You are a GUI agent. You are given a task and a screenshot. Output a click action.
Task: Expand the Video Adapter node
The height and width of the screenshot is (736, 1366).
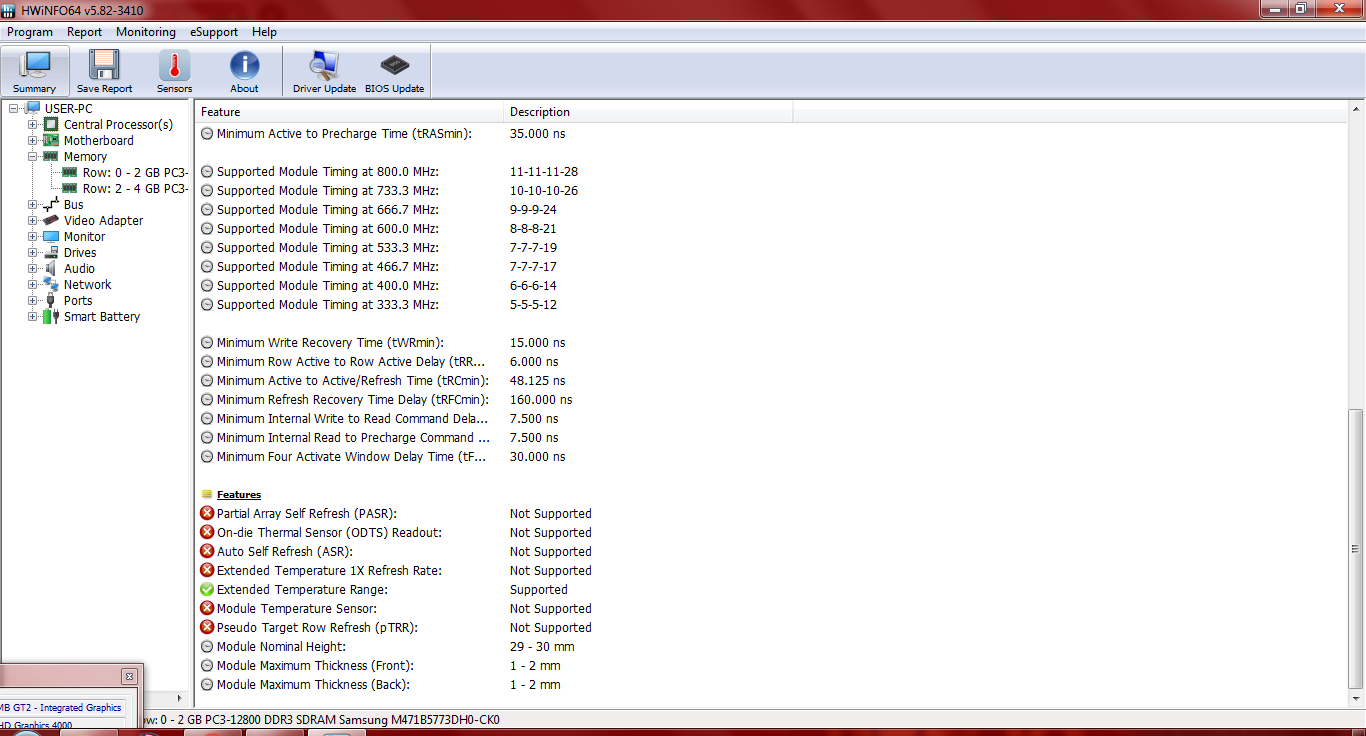pyautogui.click(x=33, y=220)
